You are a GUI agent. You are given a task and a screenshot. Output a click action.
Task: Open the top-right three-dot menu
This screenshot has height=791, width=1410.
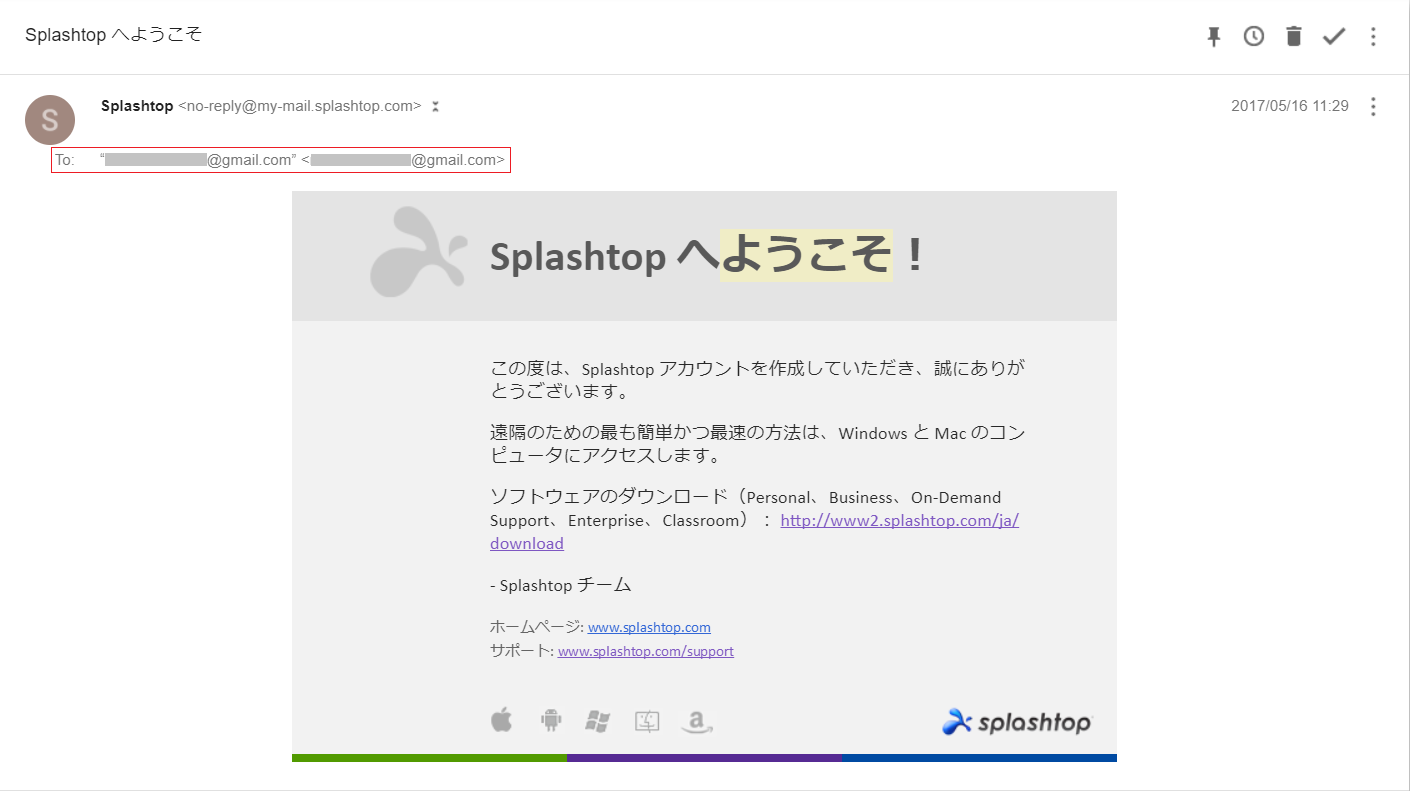tap(1373, 36)
